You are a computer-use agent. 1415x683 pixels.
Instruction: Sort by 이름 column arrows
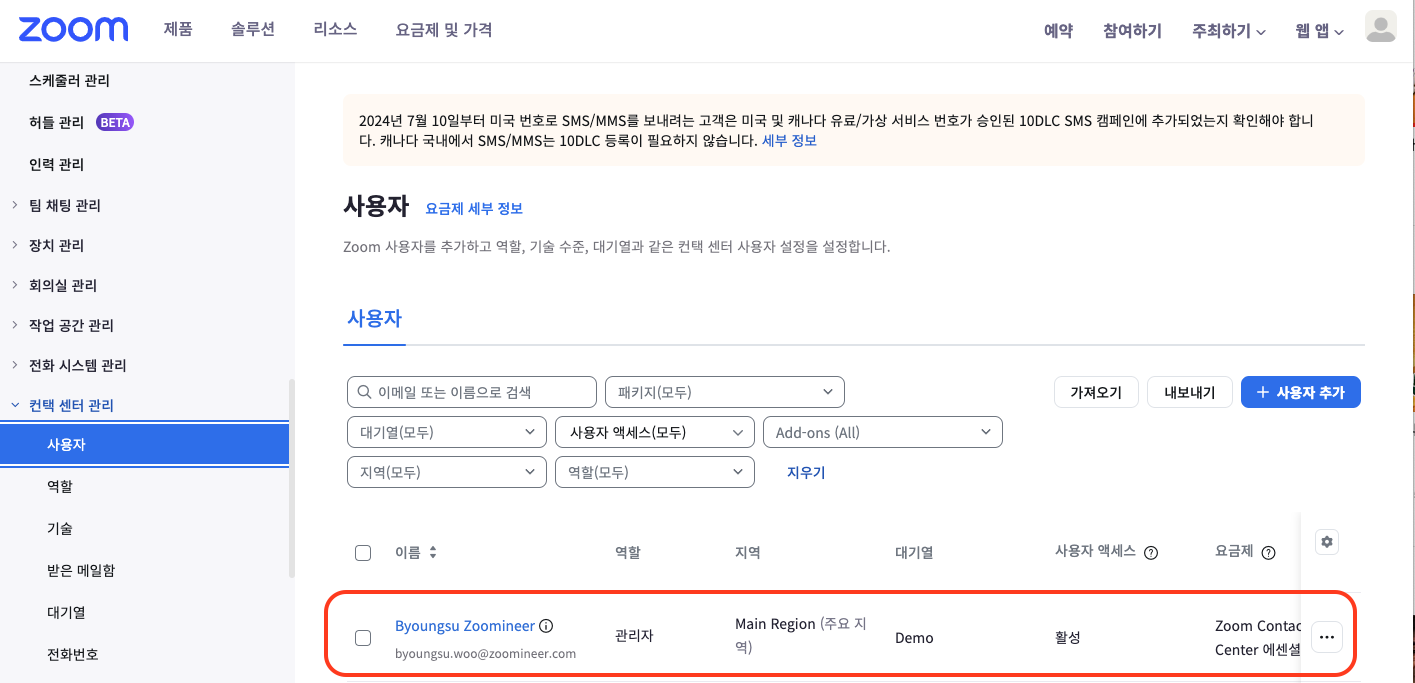click(433, 552)
